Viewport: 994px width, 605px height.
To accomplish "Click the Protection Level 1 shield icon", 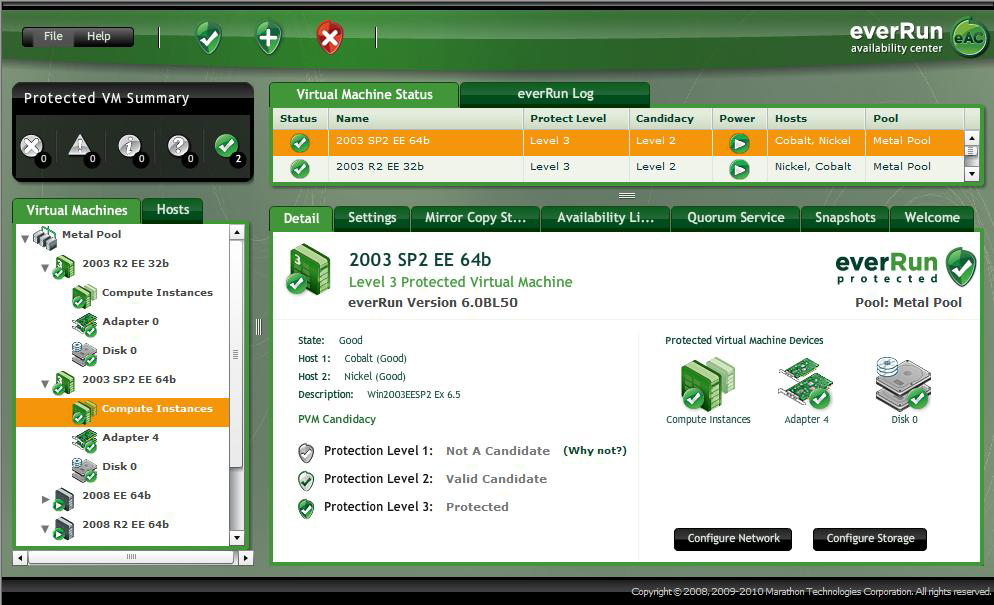I will (306, 453).
